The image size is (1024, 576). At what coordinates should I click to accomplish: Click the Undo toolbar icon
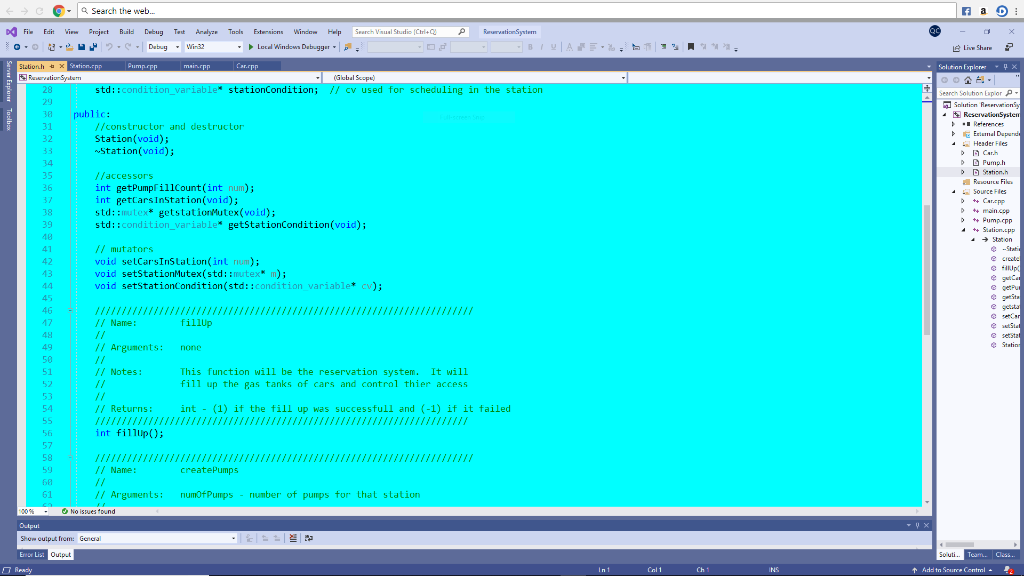tap(109, 45)
